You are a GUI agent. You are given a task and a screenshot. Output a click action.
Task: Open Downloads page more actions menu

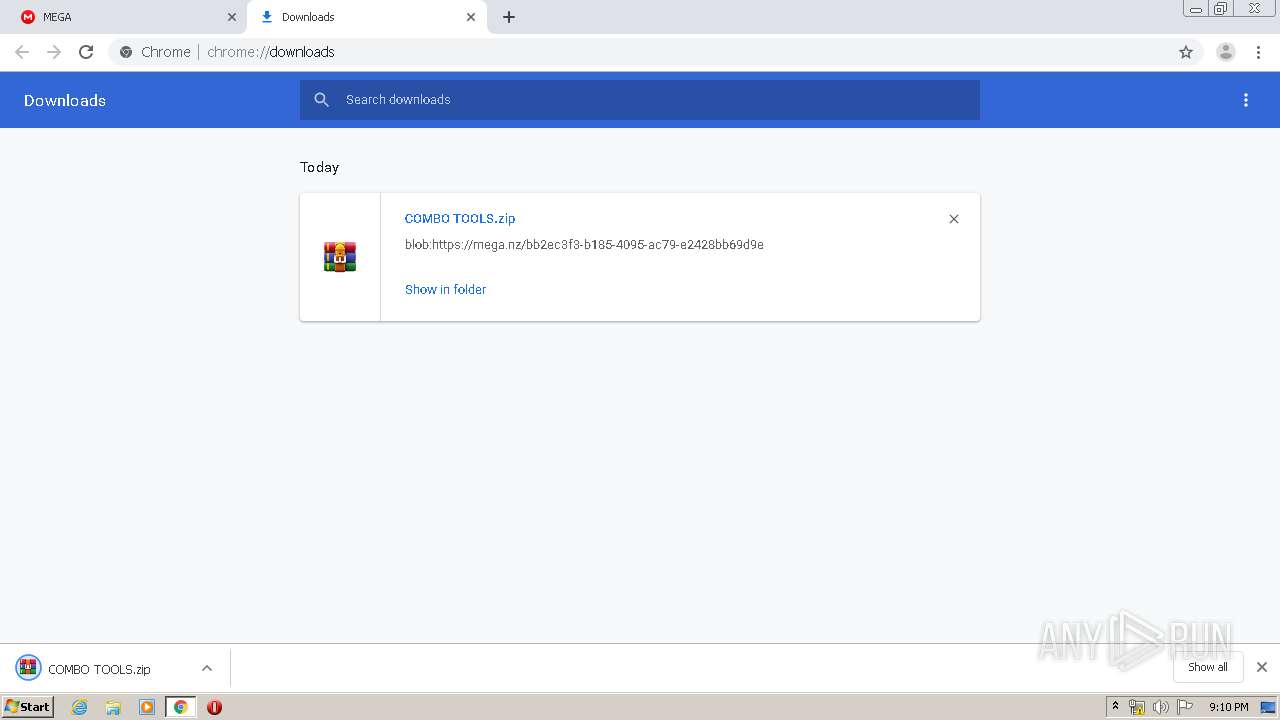pyautogui.click(x=1246, y=100)
